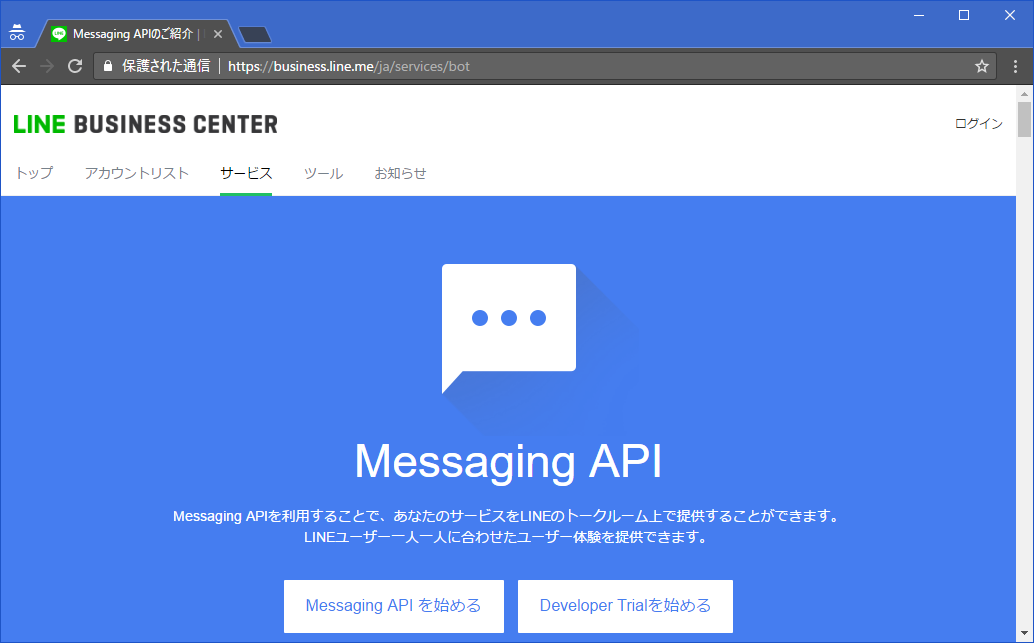
Task: Select the サービス navigation tab
Action: (x=246, y=173)
